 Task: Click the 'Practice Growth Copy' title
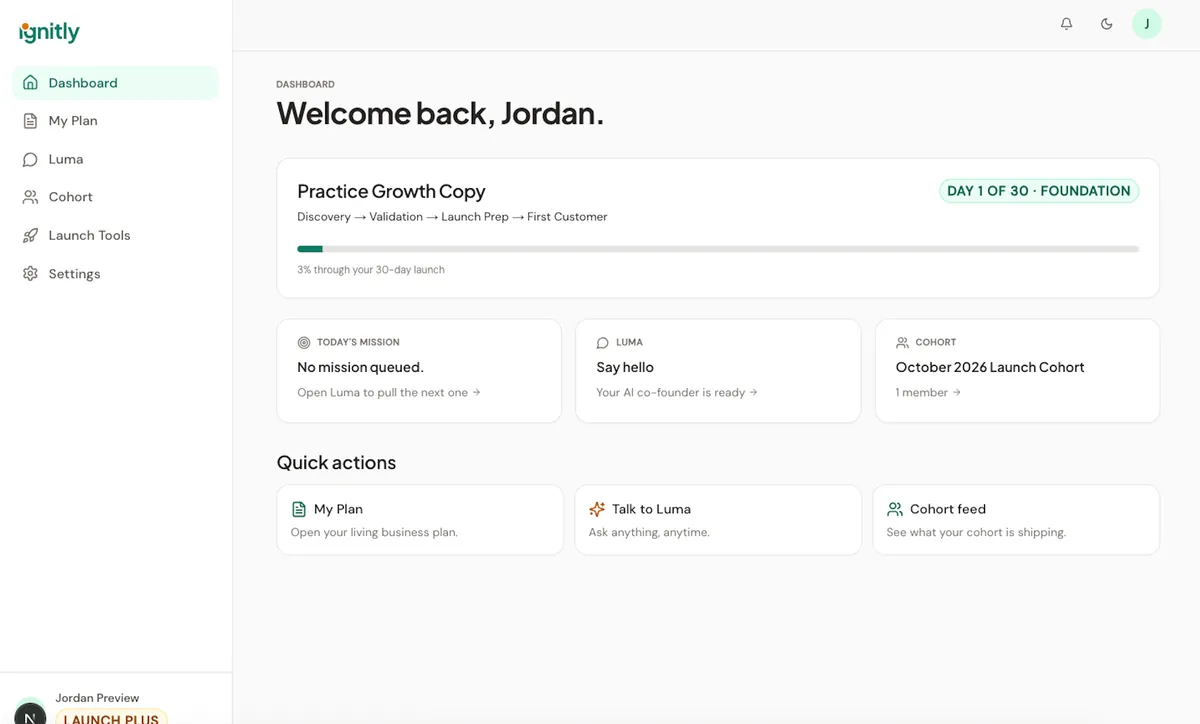[x=391, y=191]
